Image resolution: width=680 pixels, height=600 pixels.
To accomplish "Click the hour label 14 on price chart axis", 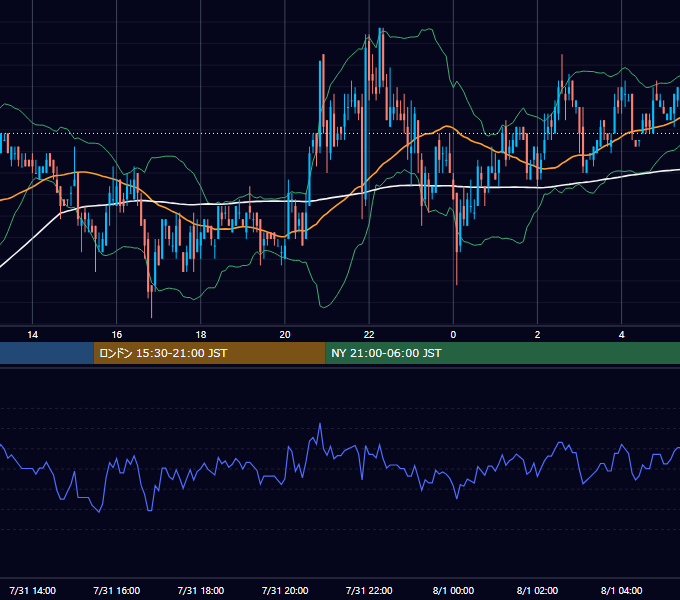I will pyautogui.click(x=33, y=335).
